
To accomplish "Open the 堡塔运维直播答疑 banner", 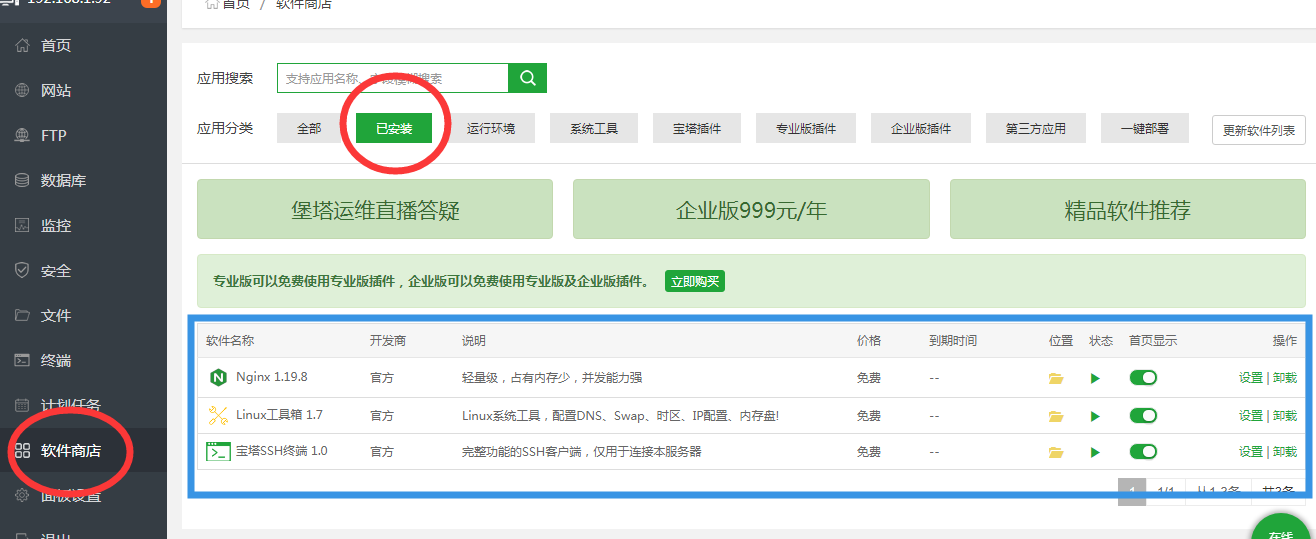I will click(x=375, y=209).
